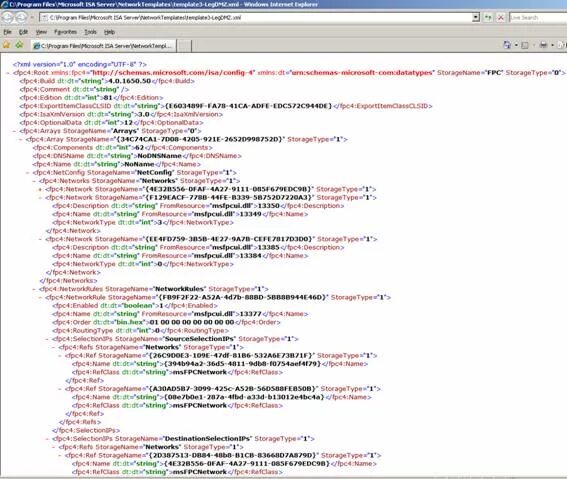
Task: Stop loading with the red X icon
Action: coord(500,17)
